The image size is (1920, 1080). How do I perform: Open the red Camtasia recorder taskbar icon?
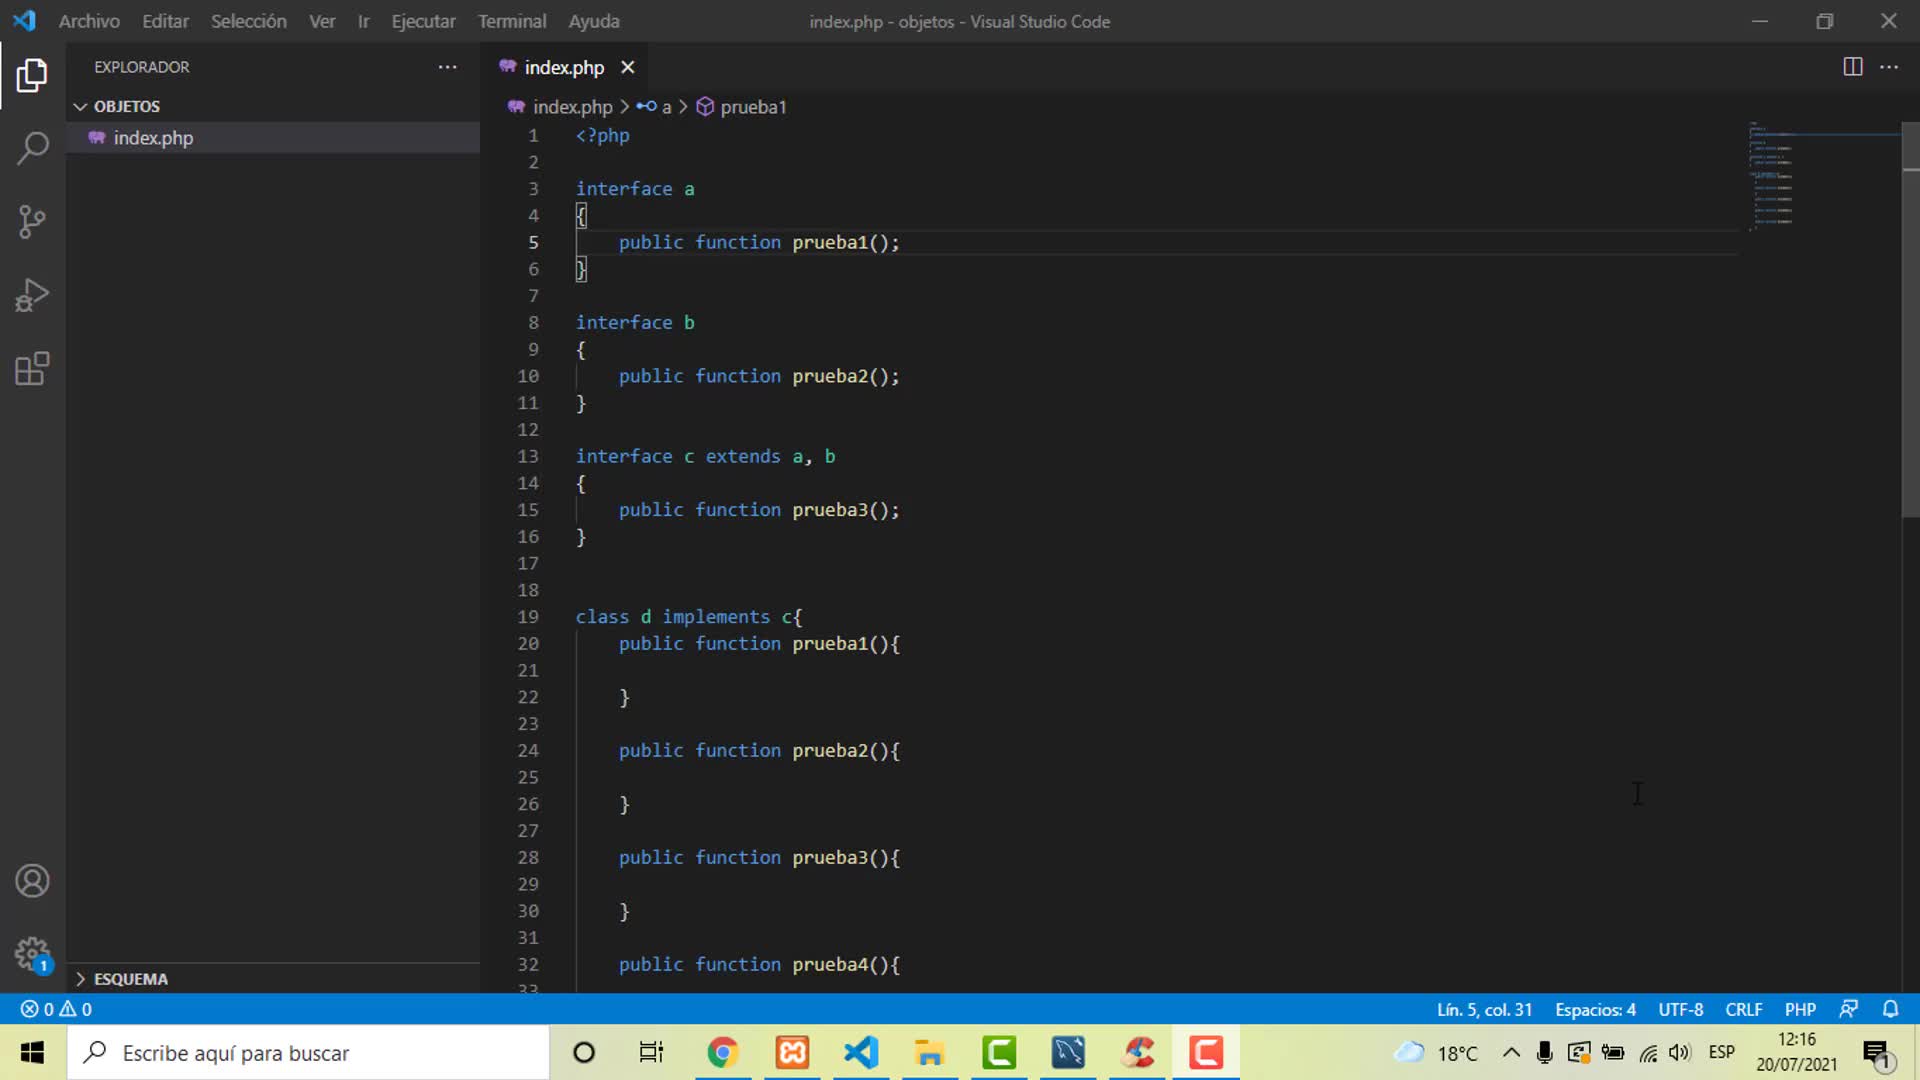[x=1206, y=1052]
